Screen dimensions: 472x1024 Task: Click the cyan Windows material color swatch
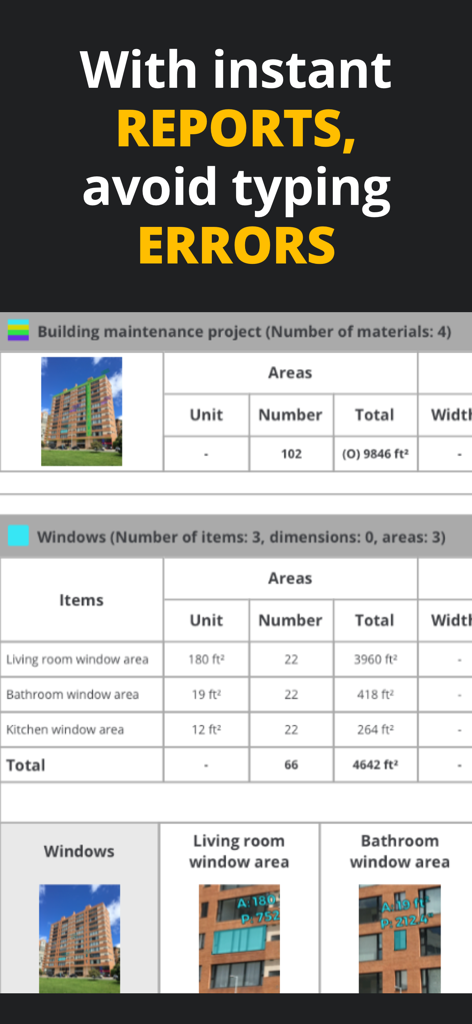tap(18, 536)
